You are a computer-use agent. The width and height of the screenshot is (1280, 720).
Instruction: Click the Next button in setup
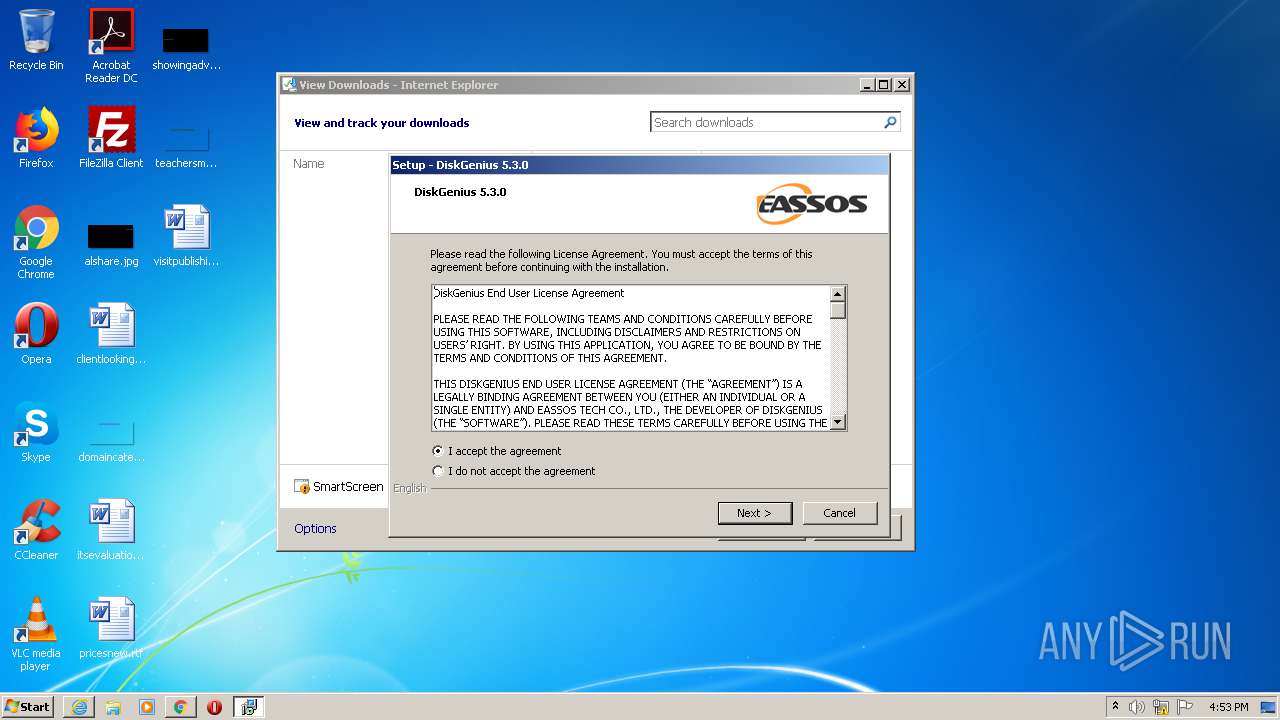pos(755,513)
